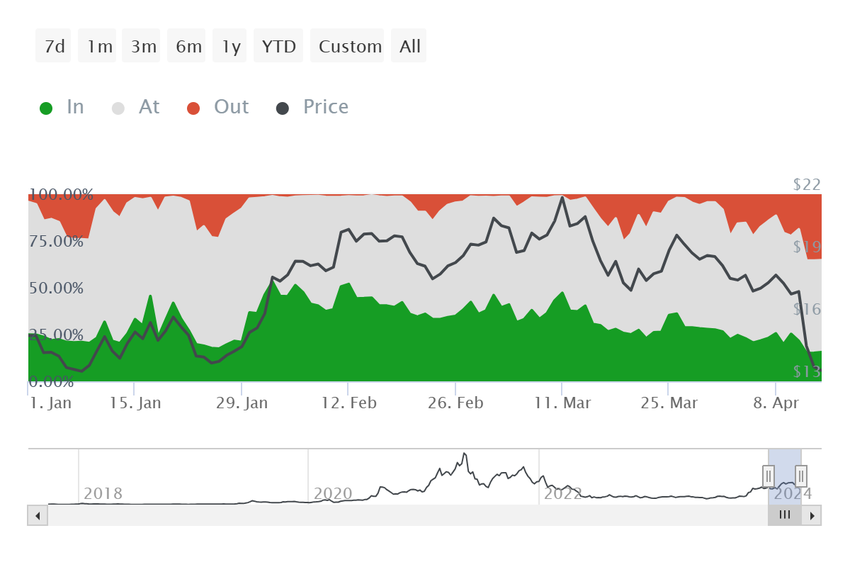This screenshot has width=850, height=567.
Task: Grab the right navigator range handle
Action: [x=801, y=476]
